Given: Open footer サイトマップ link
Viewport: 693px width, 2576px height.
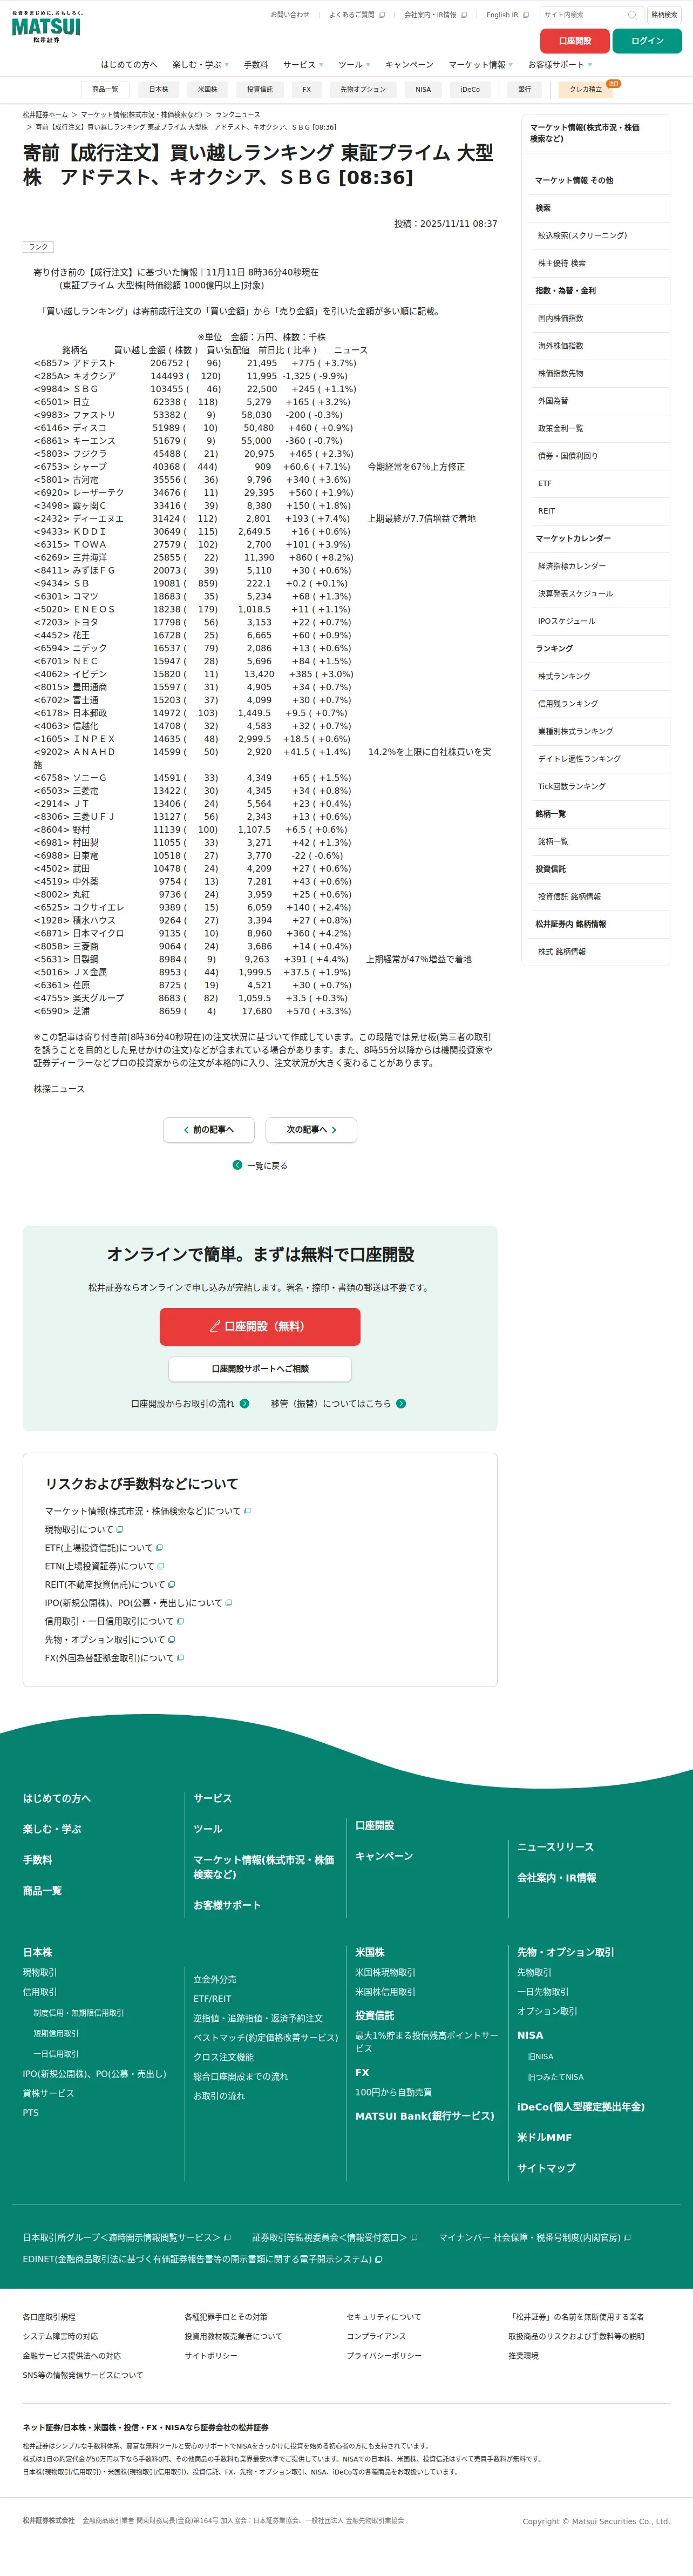Looking at the screenshot, I should click(x=546, y=2168).
